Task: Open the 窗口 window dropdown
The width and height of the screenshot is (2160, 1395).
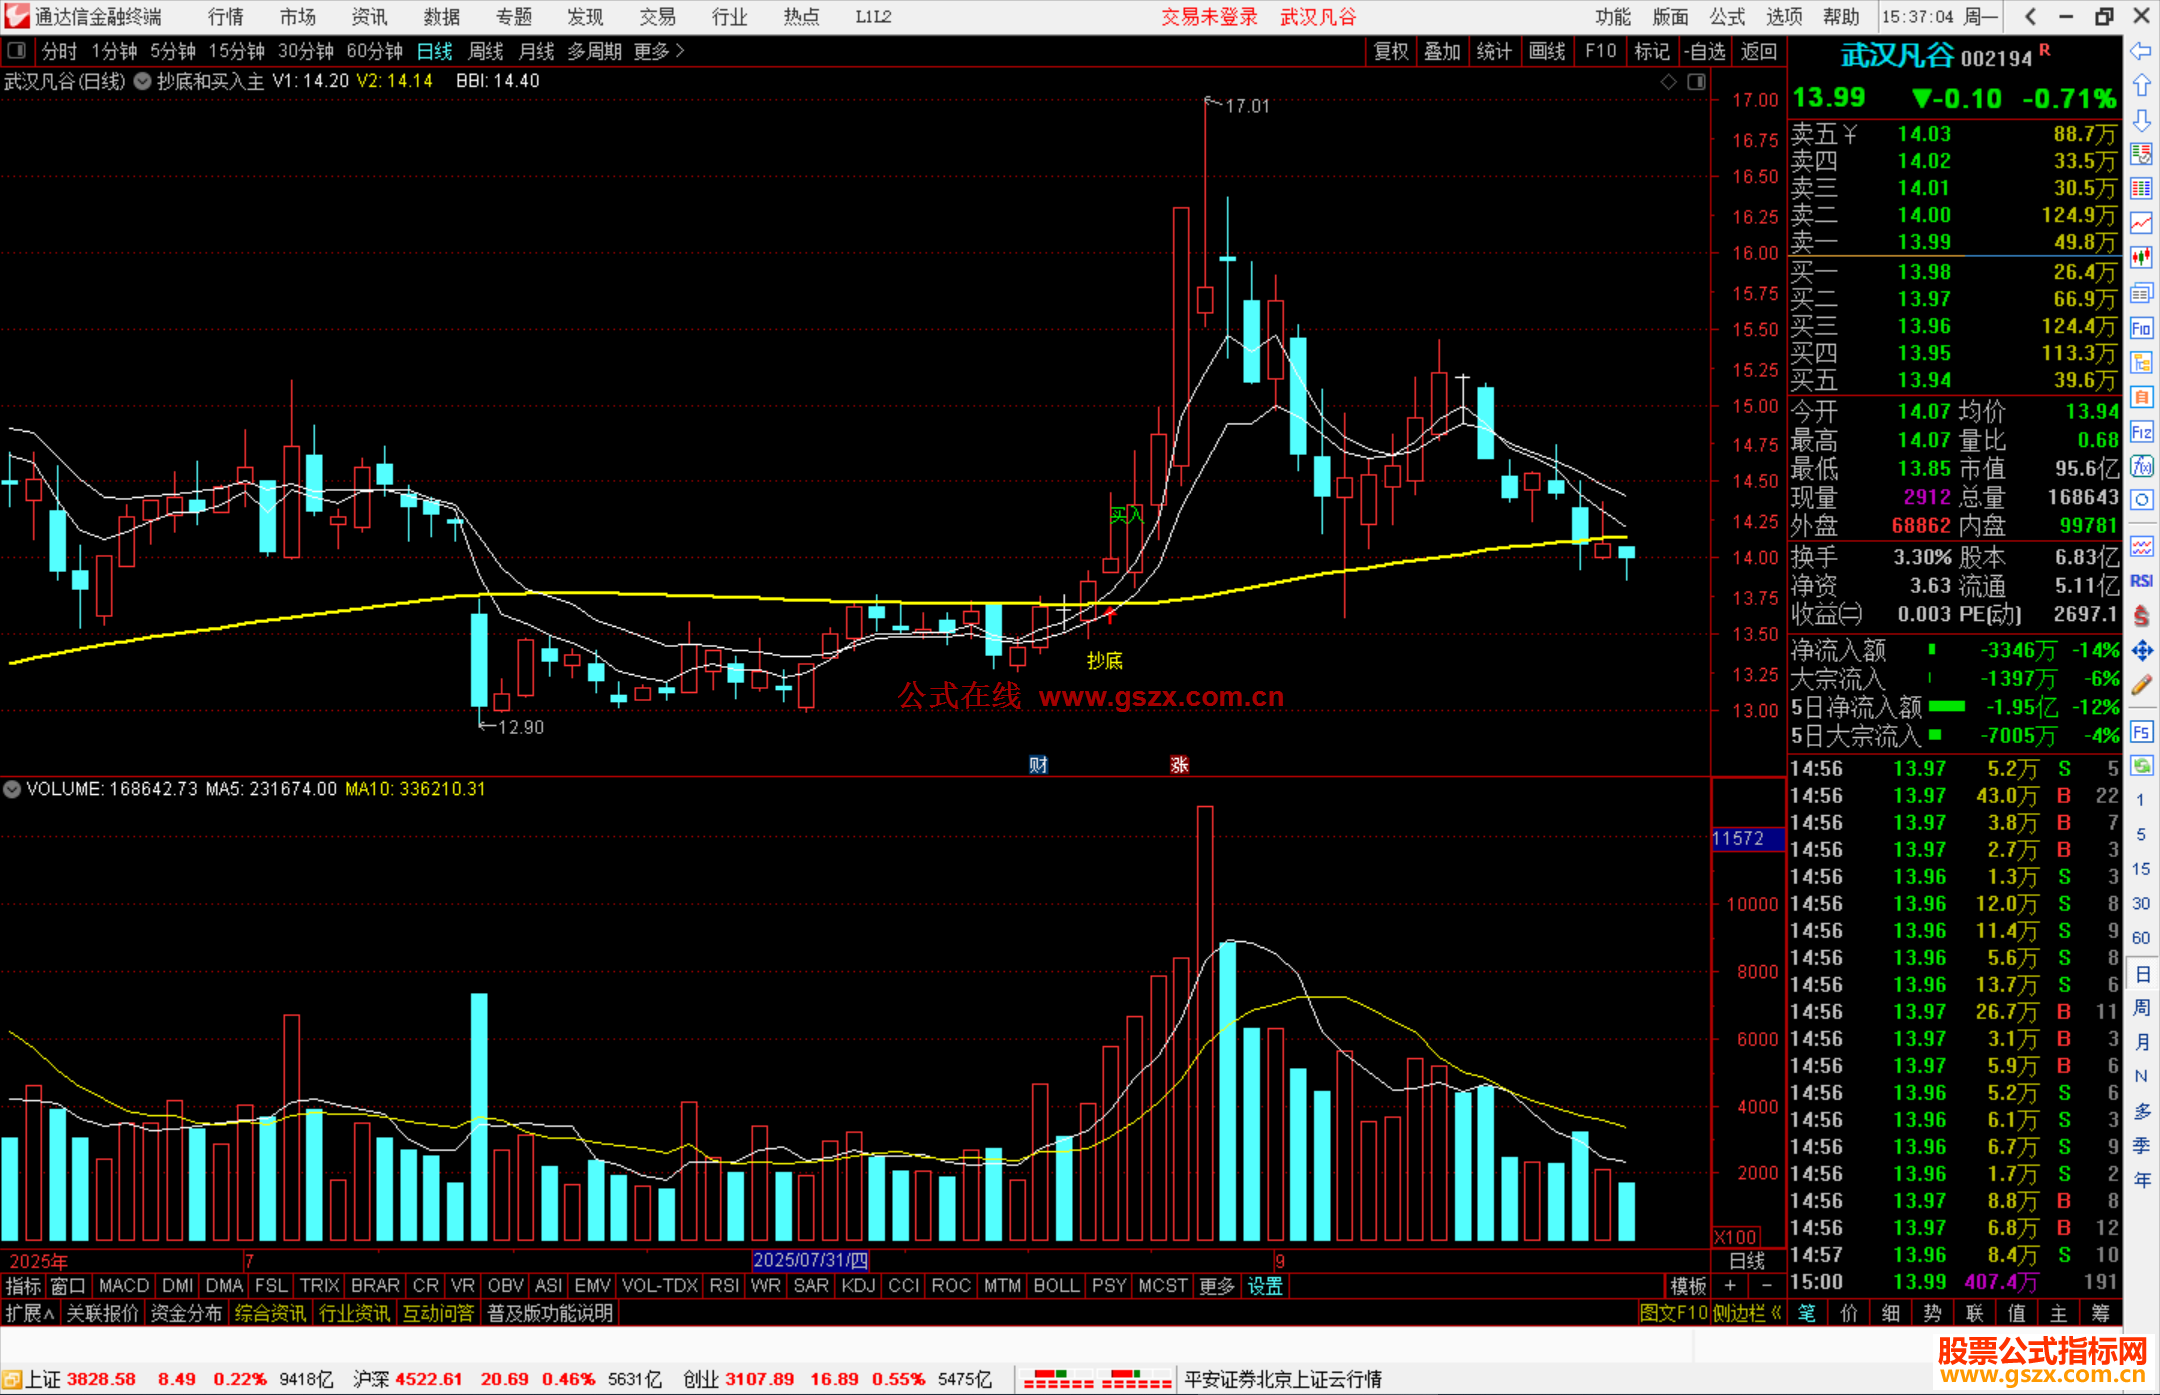Action: click(x=68, y=1286)
